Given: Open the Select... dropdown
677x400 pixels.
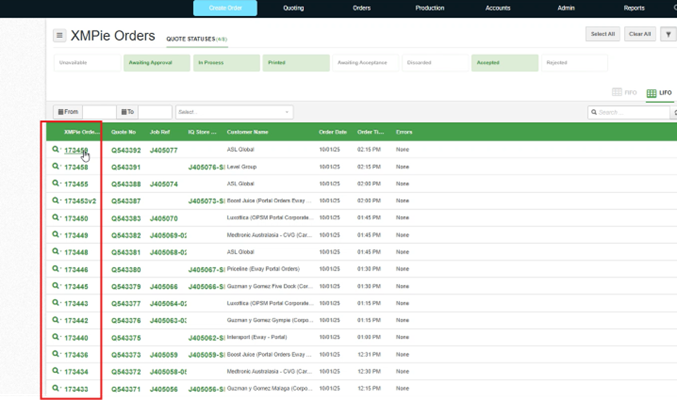Looking at the screenshot, I should (234, 112).
